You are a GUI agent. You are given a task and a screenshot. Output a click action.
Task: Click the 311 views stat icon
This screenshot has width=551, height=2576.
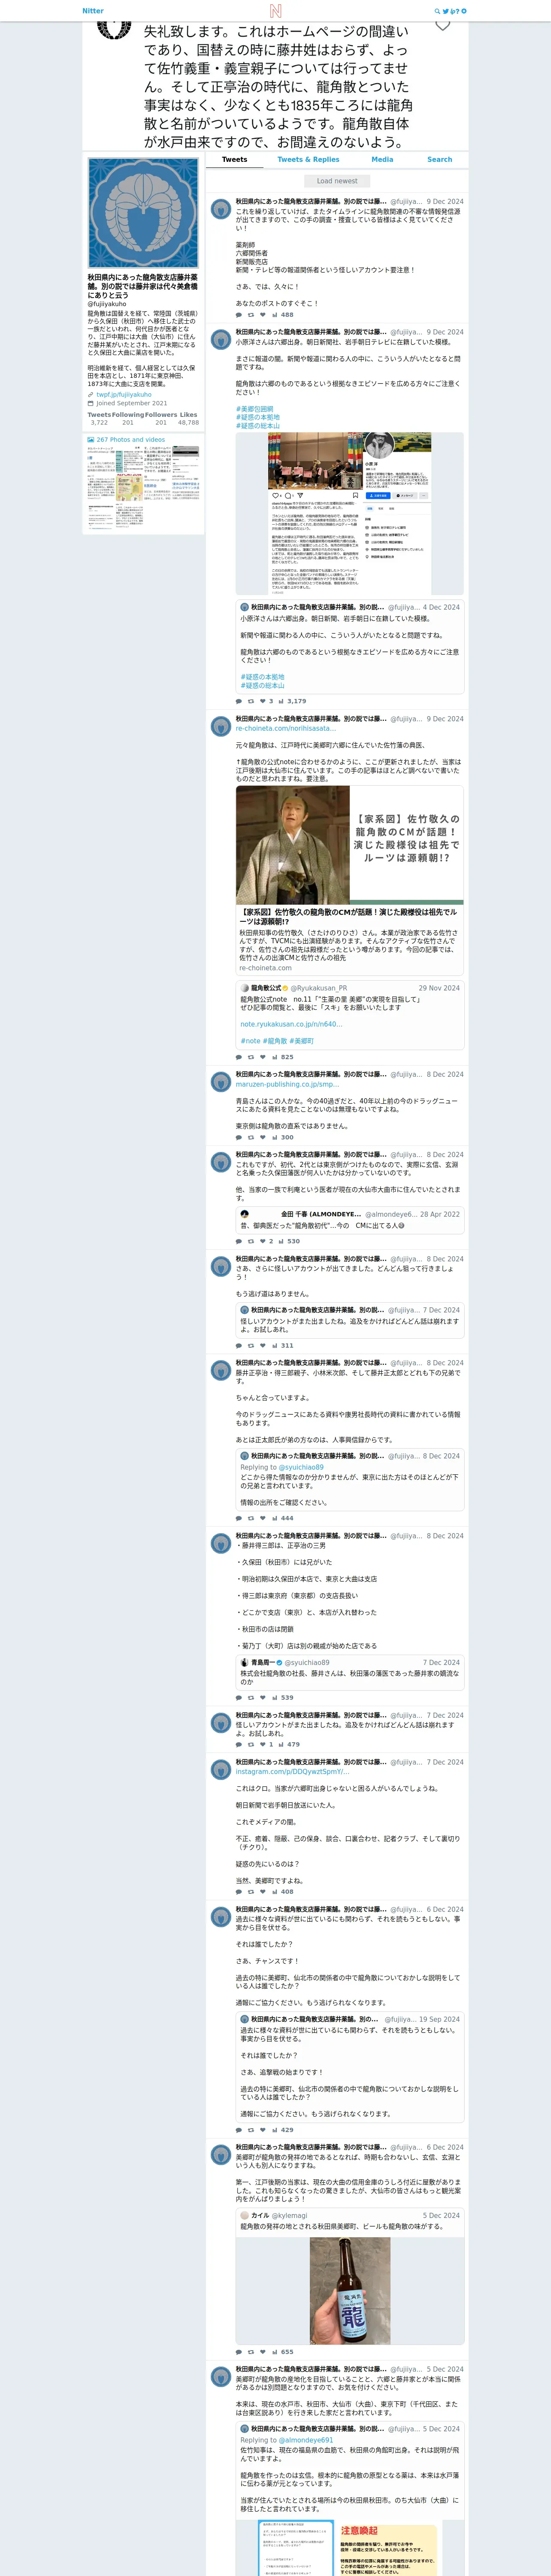275,1345
